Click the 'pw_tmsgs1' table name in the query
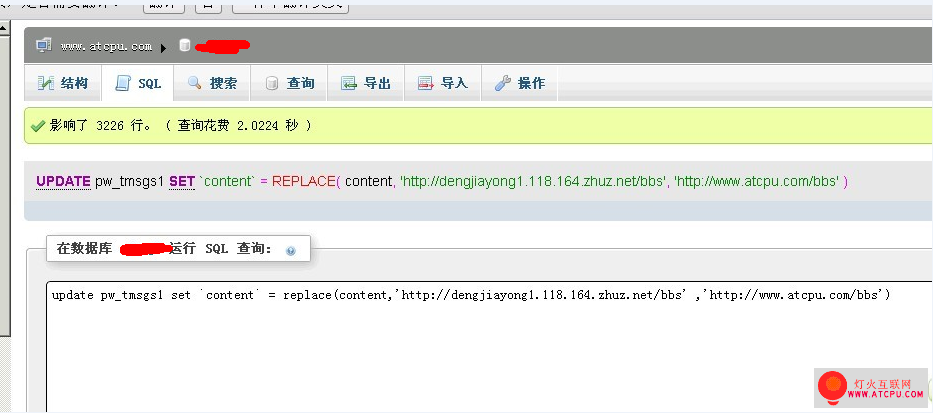Image resolution: width=933 pixels, height=413 pixels. 129,182
